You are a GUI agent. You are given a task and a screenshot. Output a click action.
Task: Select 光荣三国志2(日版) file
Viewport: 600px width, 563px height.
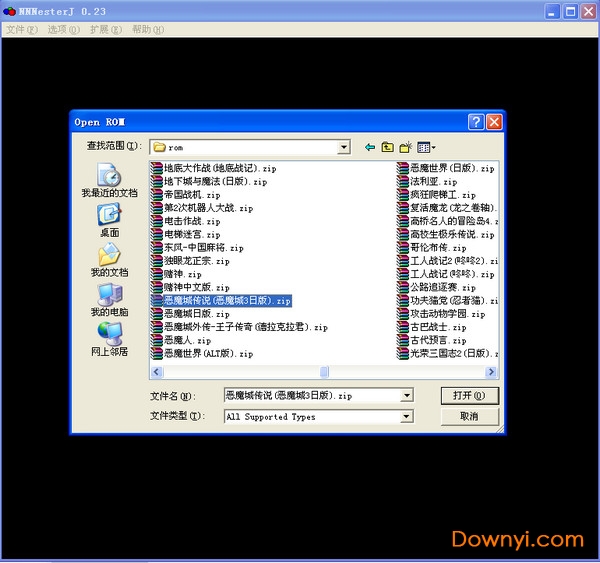447,354
